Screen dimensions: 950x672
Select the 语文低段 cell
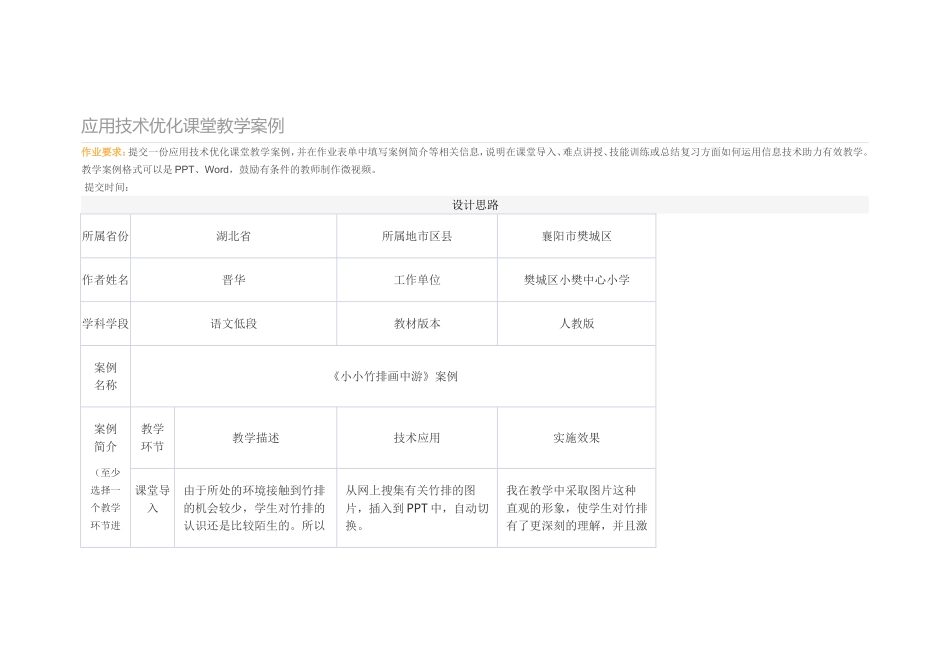point(233,324)
